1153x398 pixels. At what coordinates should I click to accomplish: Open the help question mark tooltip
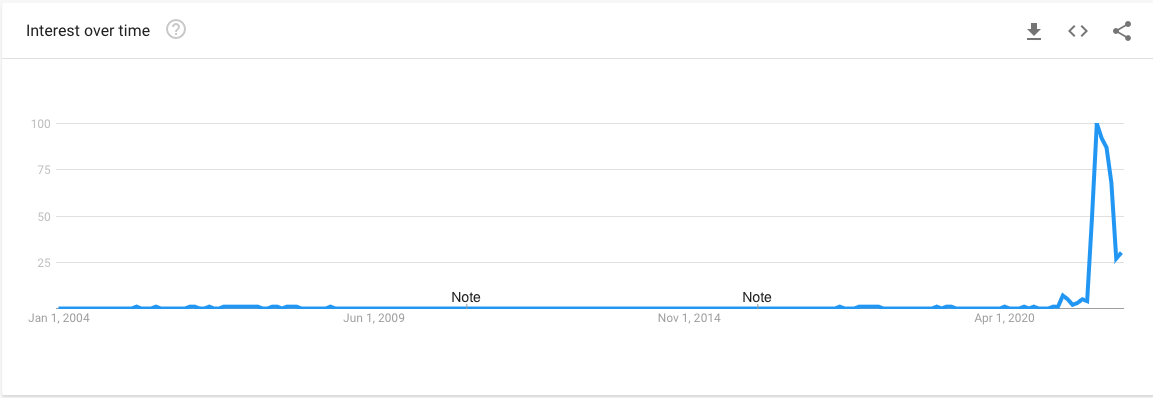(x=176, y=30)
